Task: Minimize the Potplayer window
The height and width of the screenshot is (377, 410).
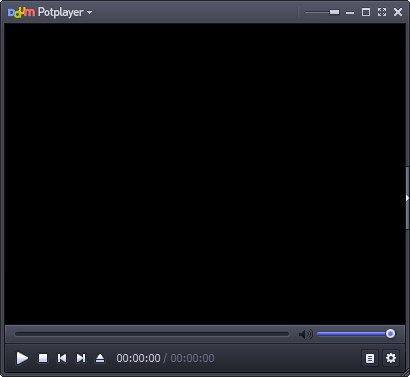Action: click(350, 13)
